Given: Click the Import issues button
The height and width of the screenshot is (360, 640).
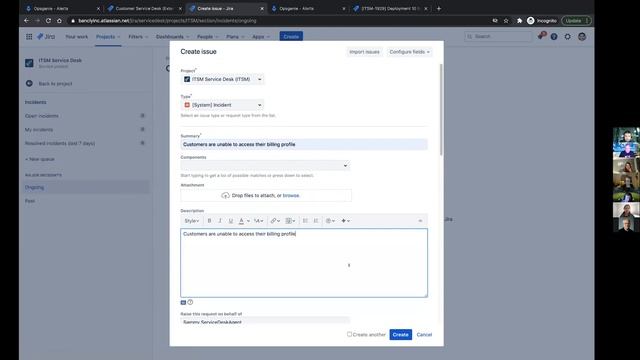Looking at the screenshot, I should coord(364,52).
